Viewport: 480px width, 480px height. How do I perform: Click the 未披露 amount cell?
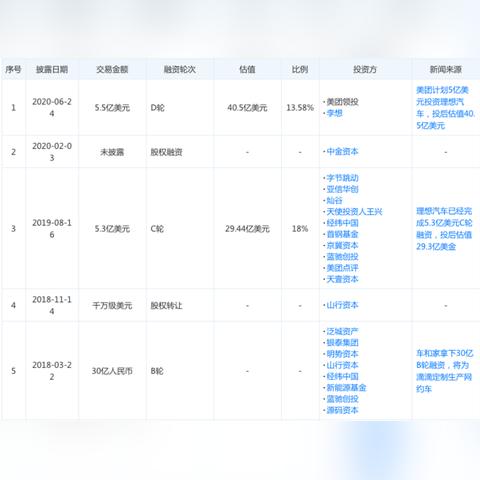coord(112,152)
